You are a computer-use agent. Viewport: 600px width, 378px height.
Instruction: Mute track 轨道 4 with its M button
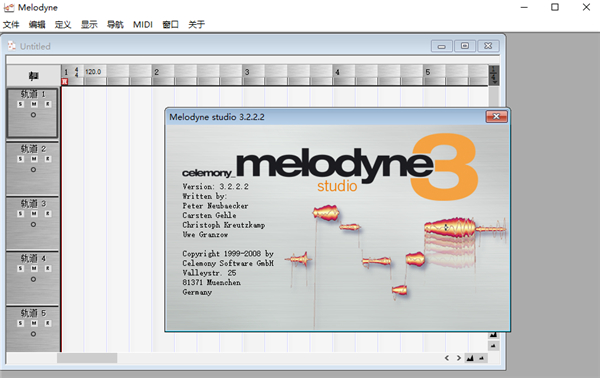(x=34, y=268)
